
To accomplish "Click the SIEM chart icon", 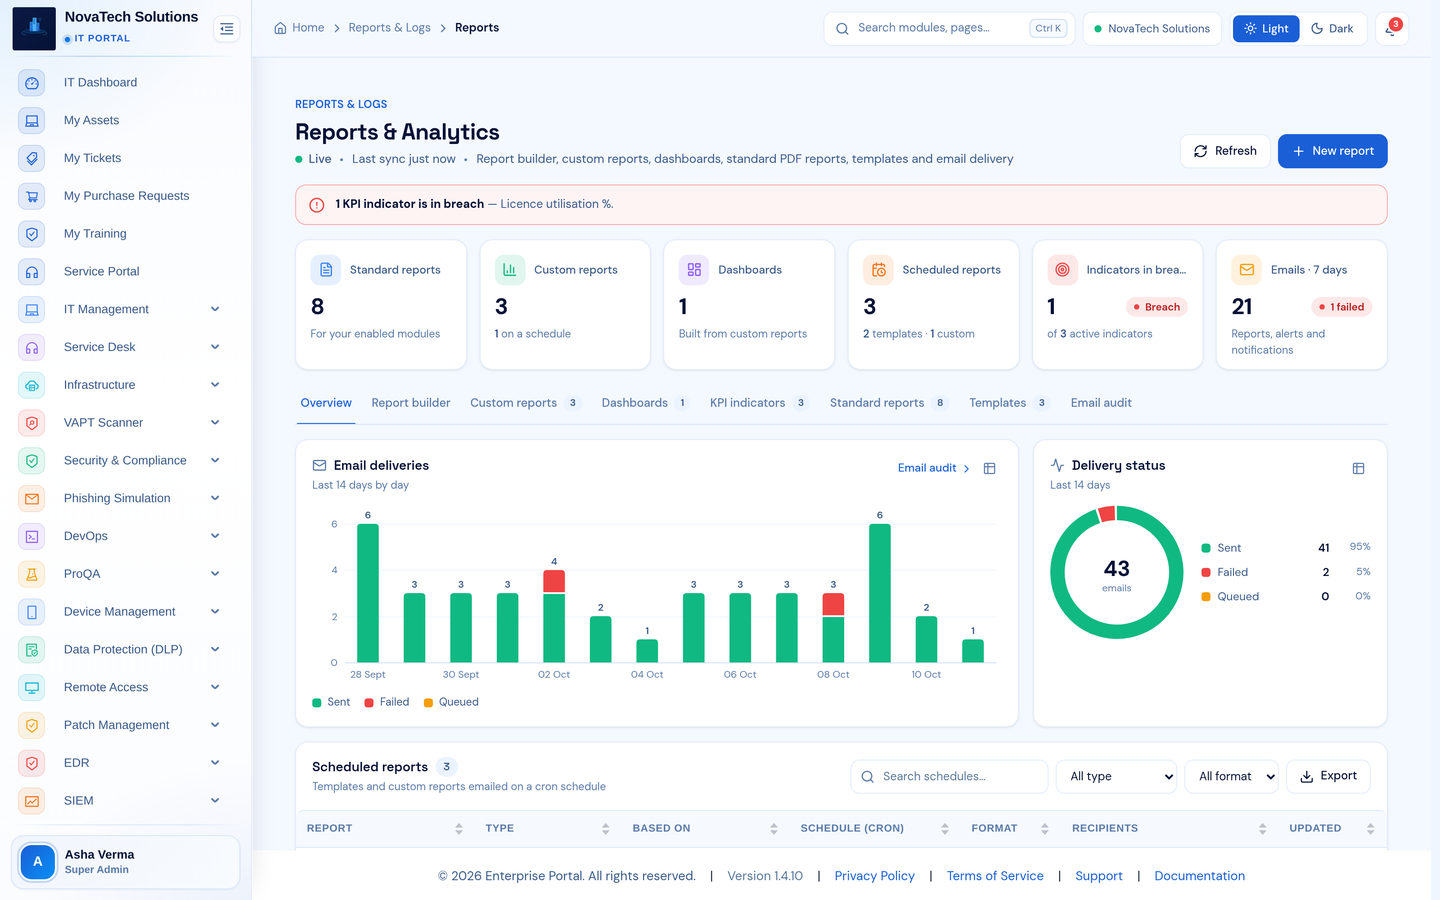I will pyautogui.click(x=32, y=801).
